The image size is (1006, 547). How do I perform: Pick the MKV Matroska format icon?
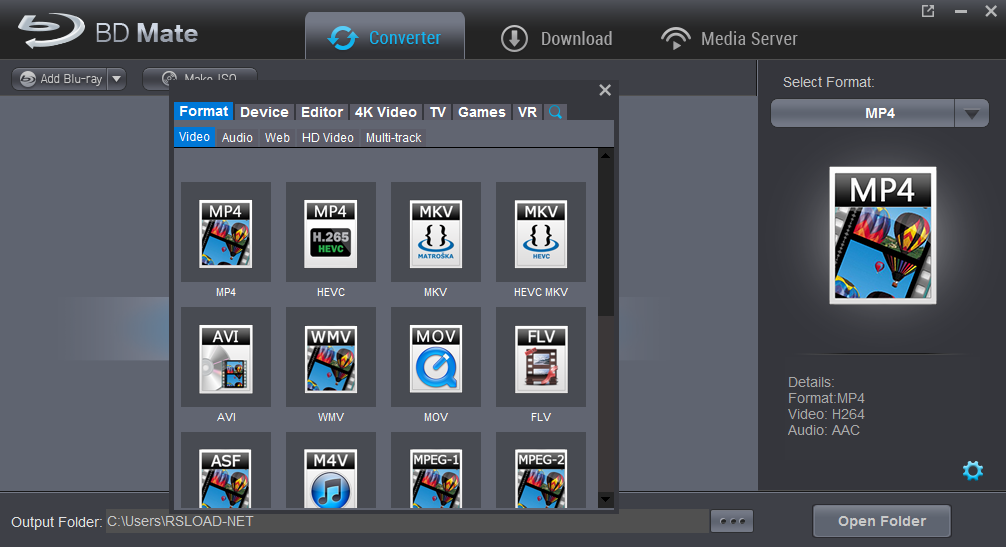click(436, 232)
